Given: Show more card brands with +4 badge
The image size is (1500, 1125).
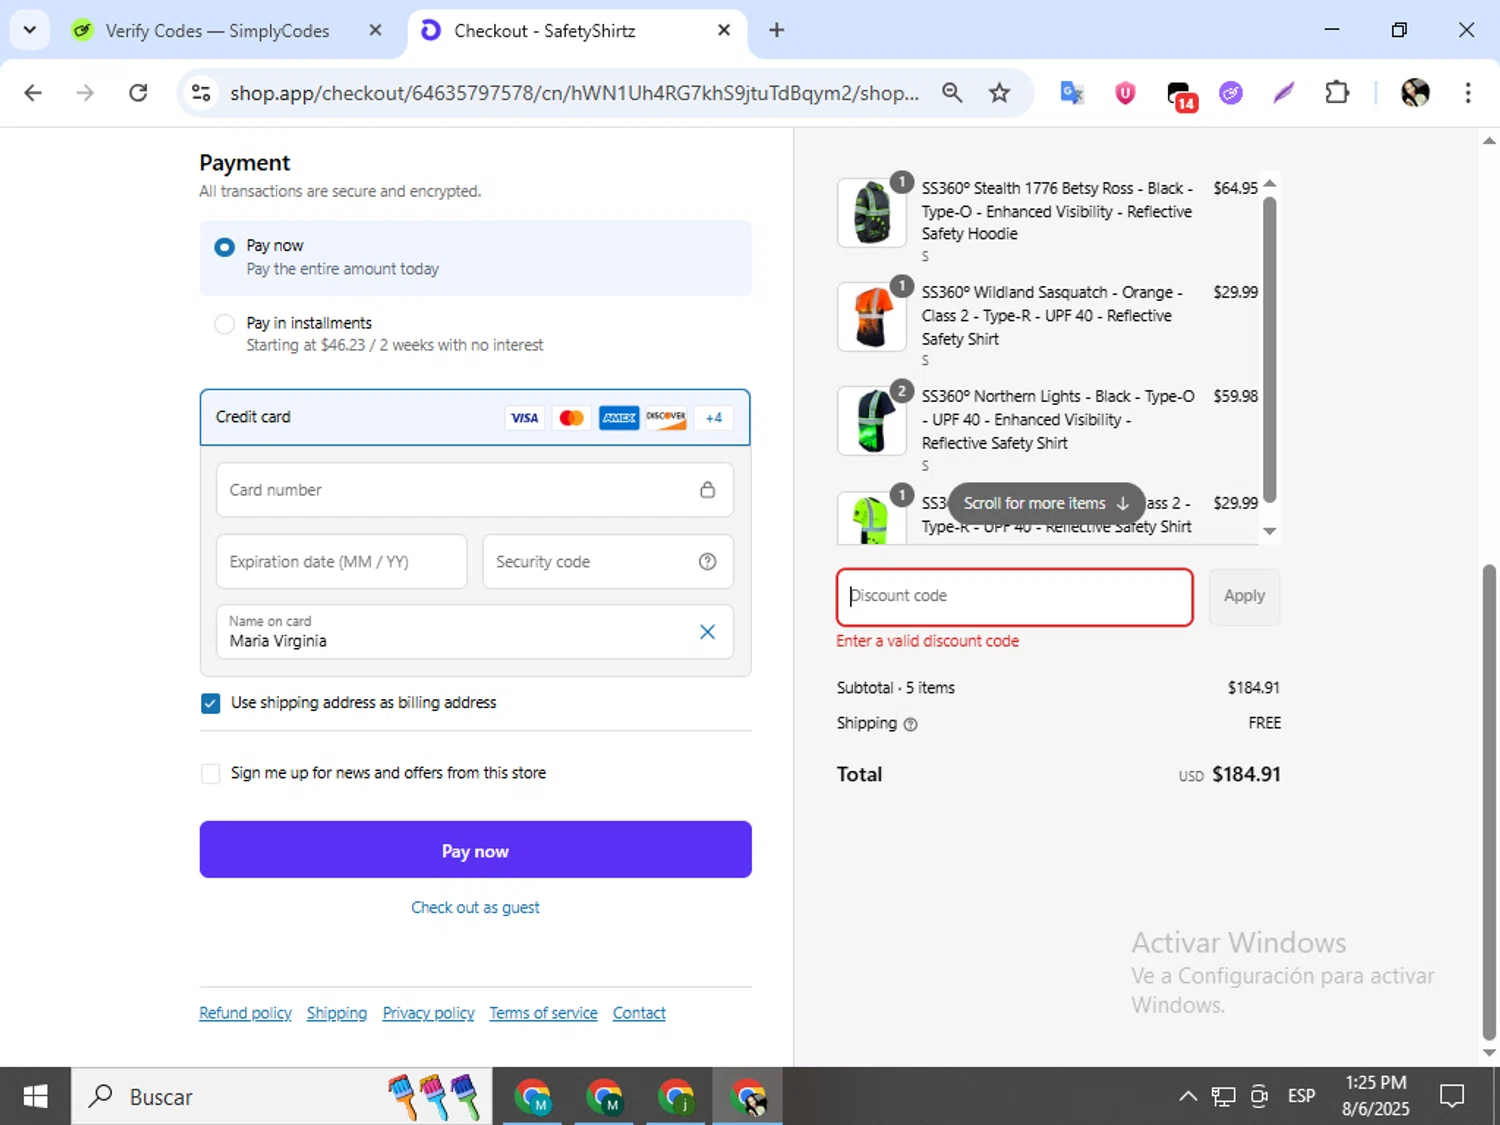Looking at the screenshot, I should click(x=714, y=418).
